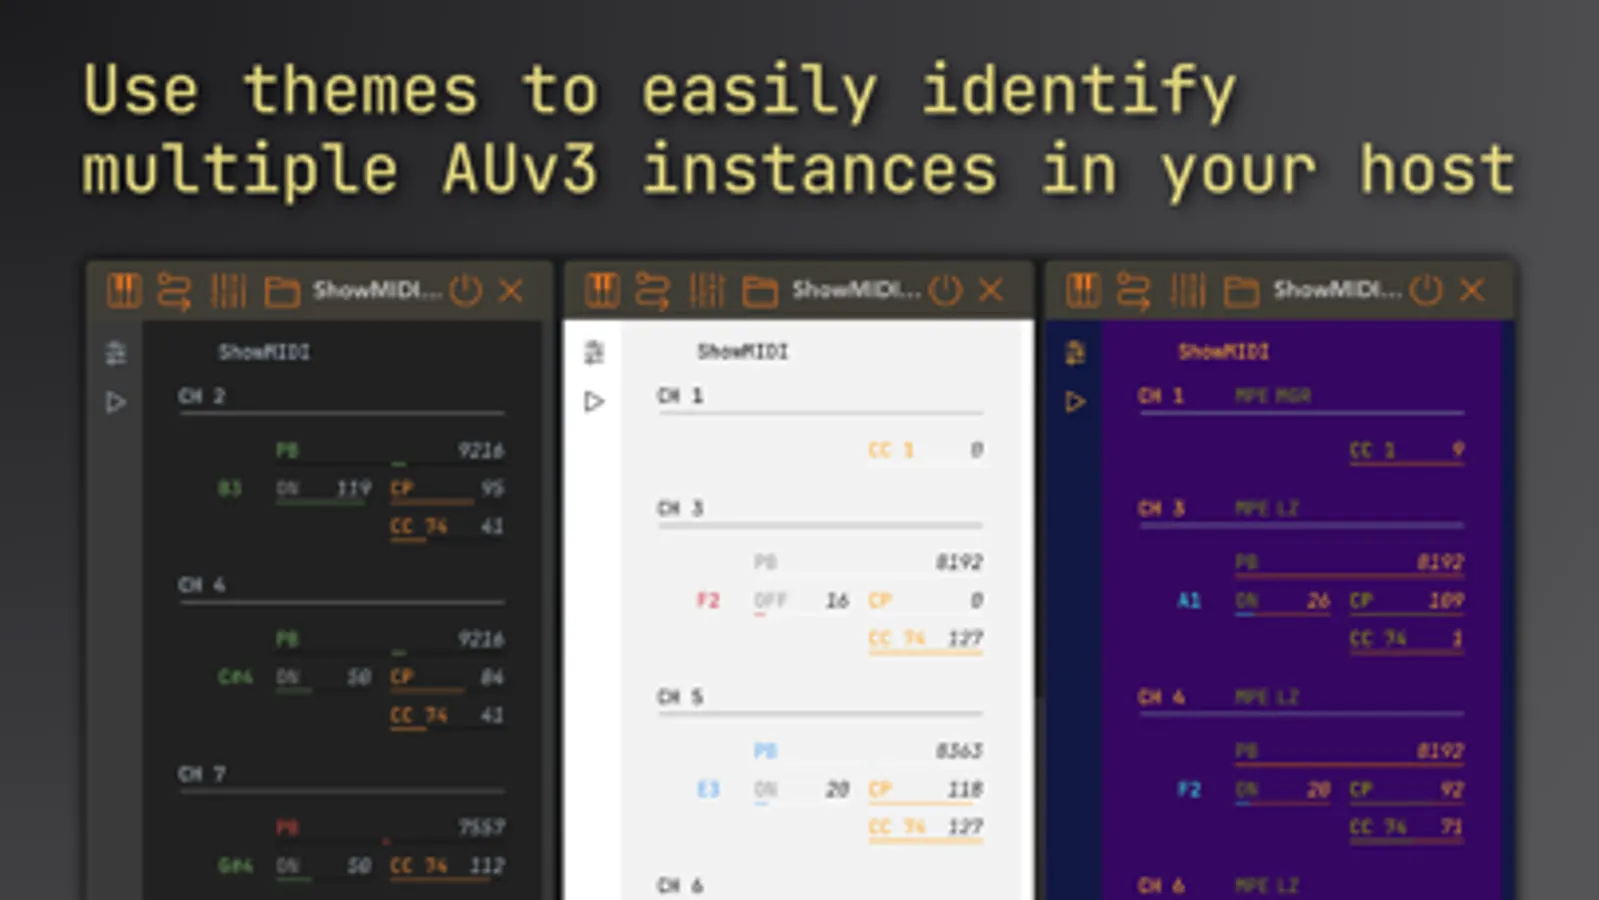Toggle power button in white-theme ShowMIDI window

pyautogui.click(x=945, y=291)
